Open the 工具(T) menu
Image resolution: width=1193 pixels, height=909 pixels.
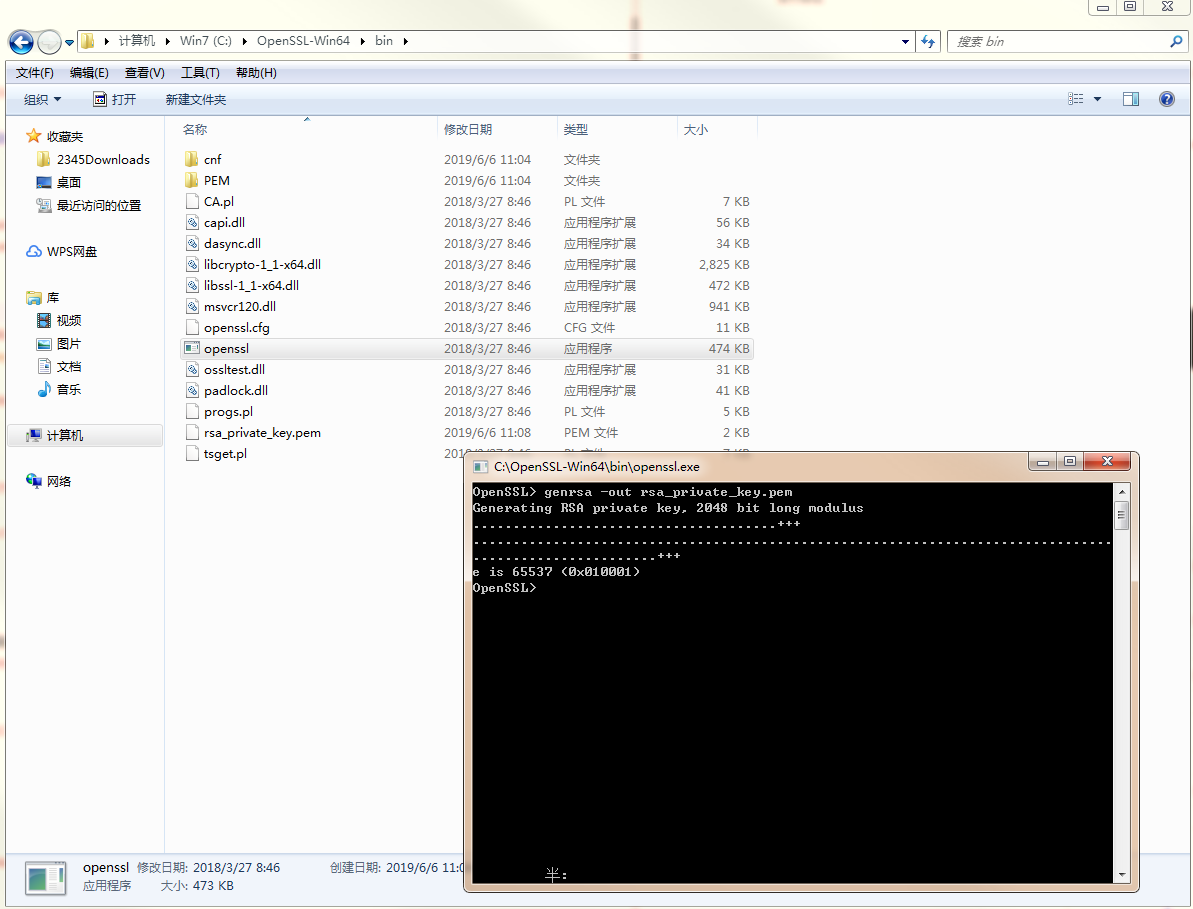point(200,73)
